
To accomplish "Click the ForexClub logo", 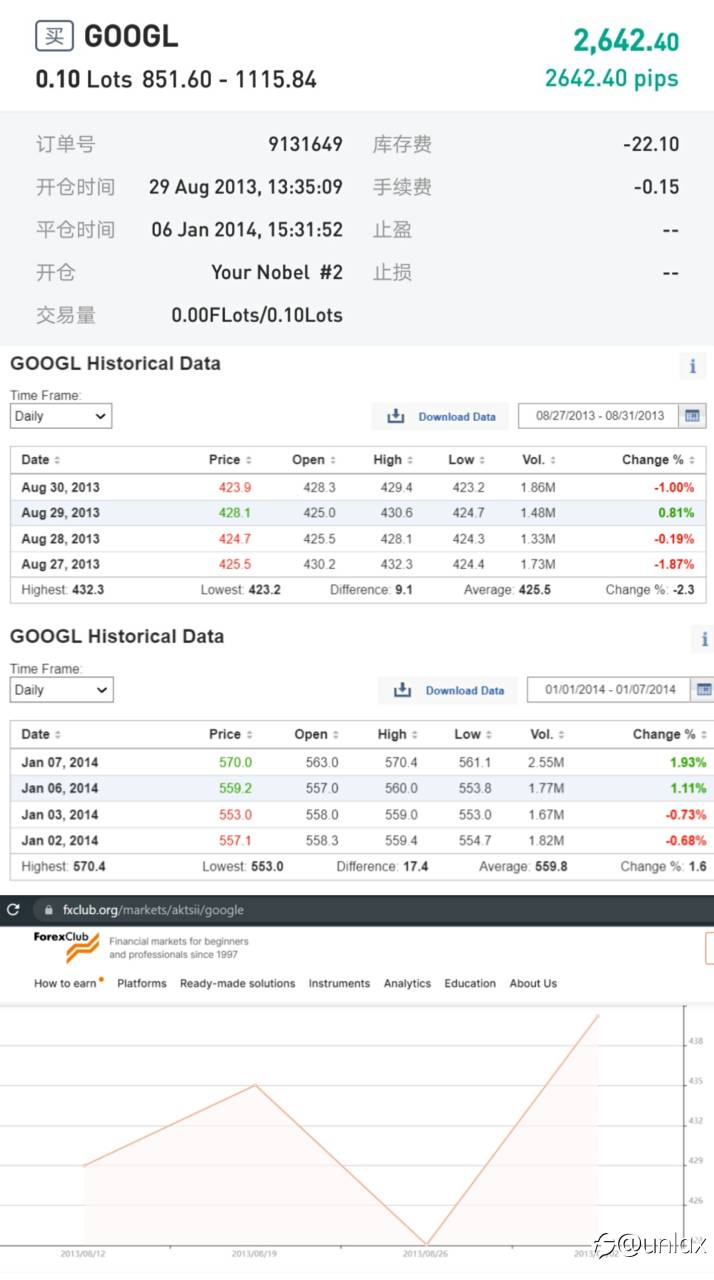I will 67,947.
